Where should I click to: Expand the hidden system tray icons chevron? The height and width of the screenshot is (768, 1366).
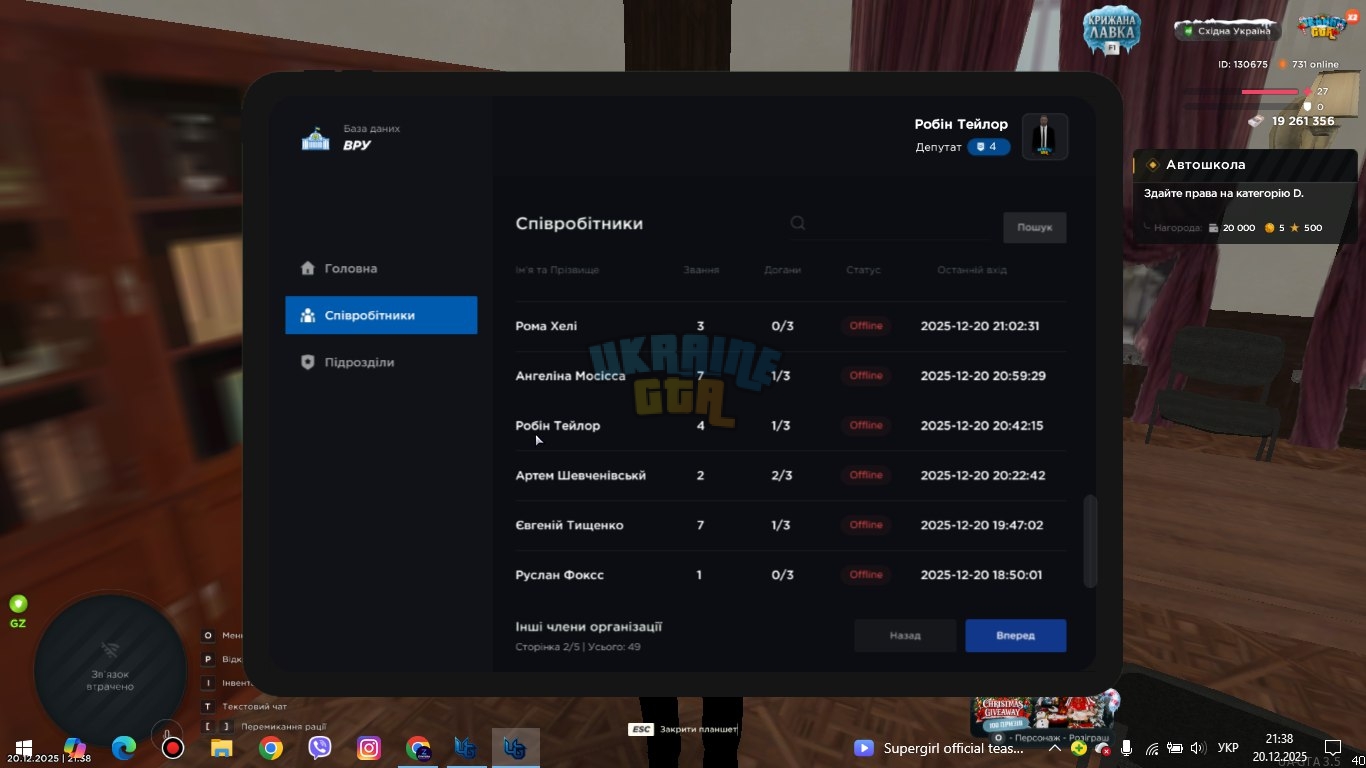1054,748
